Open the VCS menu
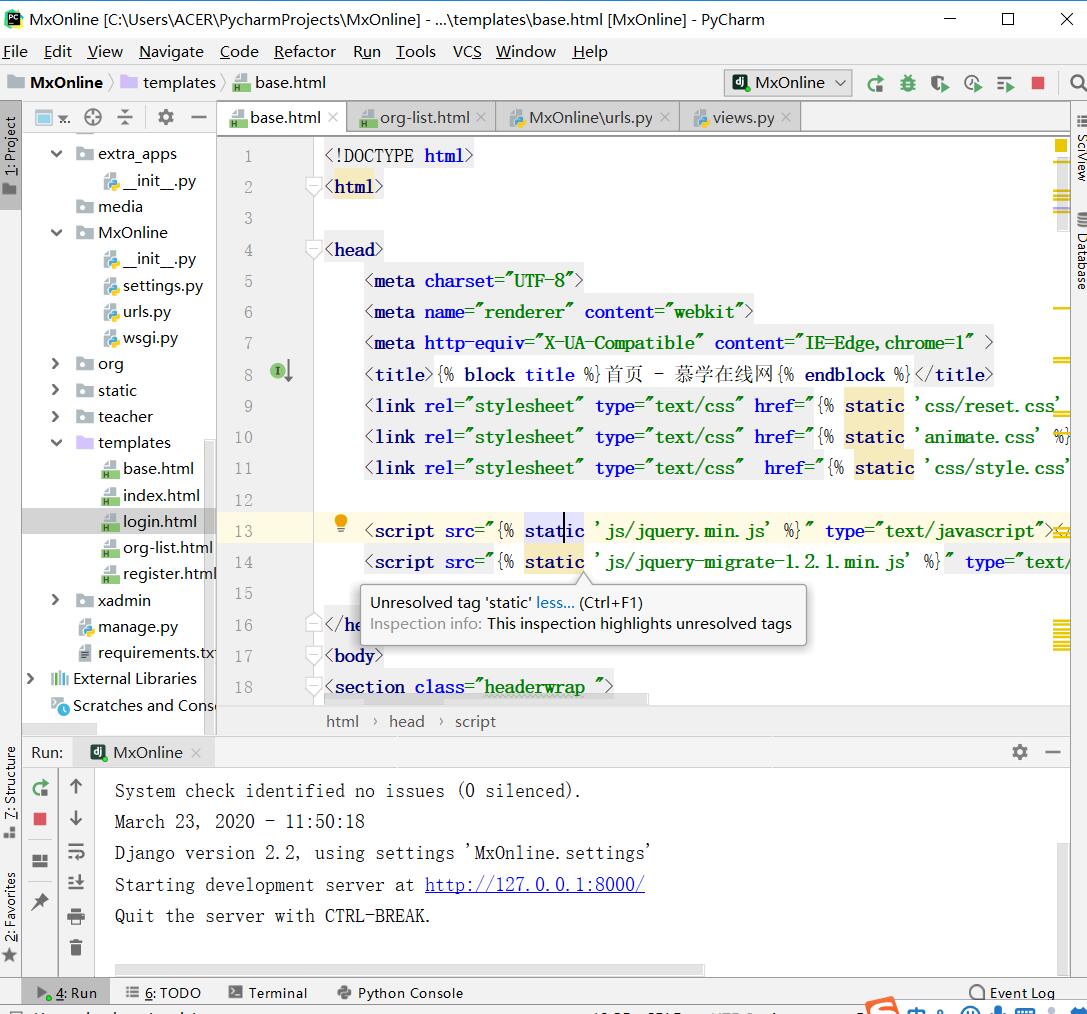Screen dimensions: 1087x1014 467,52
